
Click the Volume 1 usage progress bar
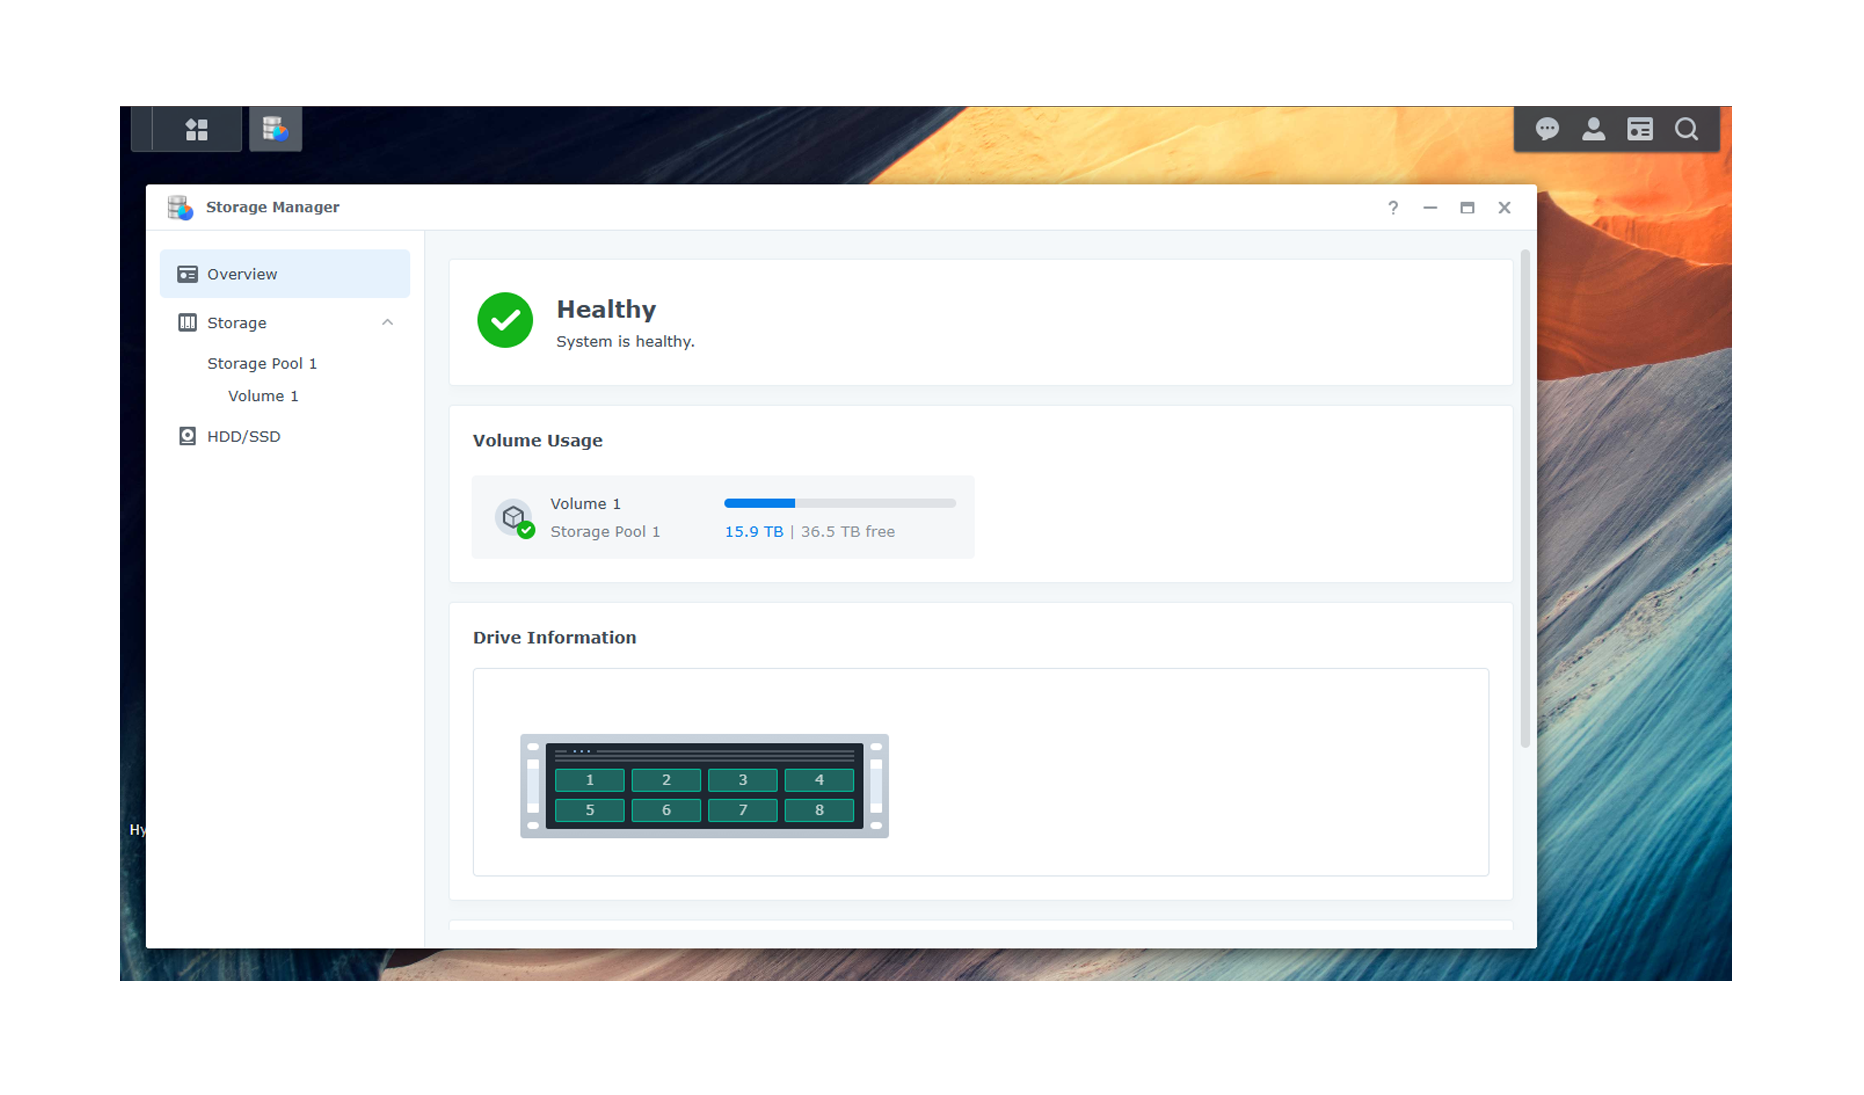click(x=840, y=503)
